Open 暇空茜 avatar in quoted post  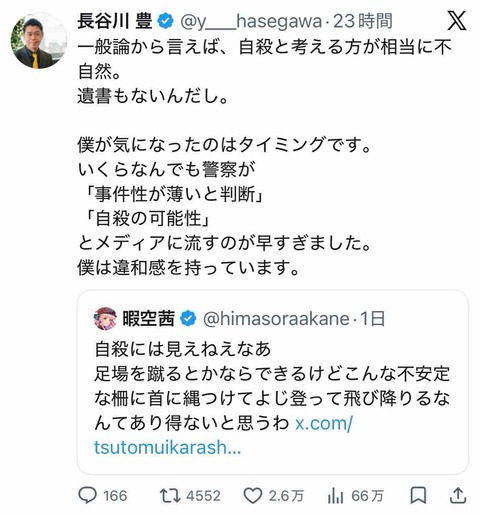[x=105, y=319]
